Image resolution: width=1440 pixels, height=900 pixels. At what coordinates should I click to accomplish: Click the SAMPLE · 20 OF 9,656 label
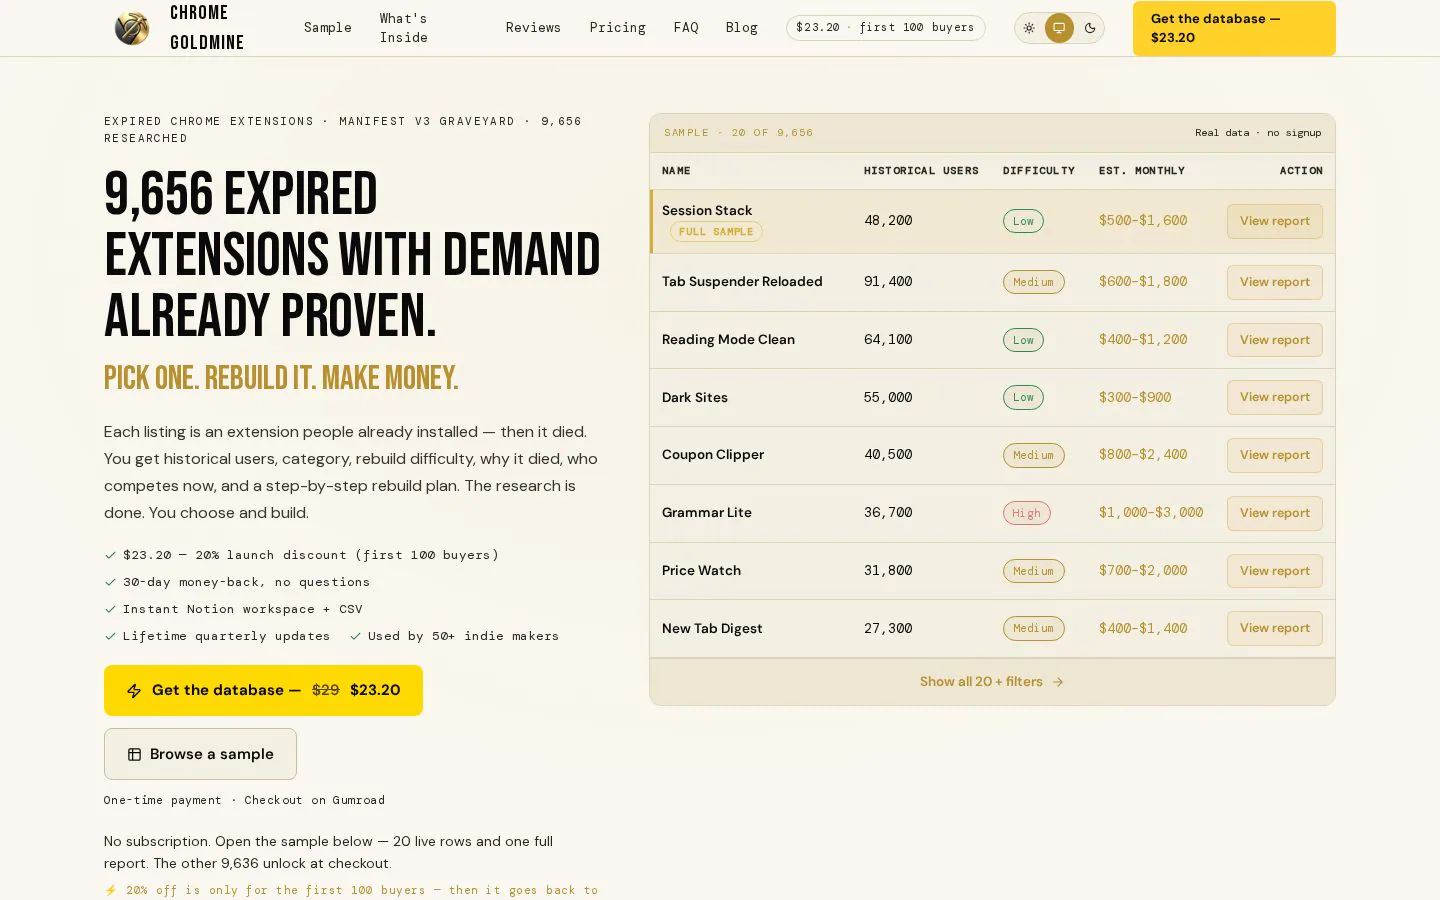[x=739, y=133]
